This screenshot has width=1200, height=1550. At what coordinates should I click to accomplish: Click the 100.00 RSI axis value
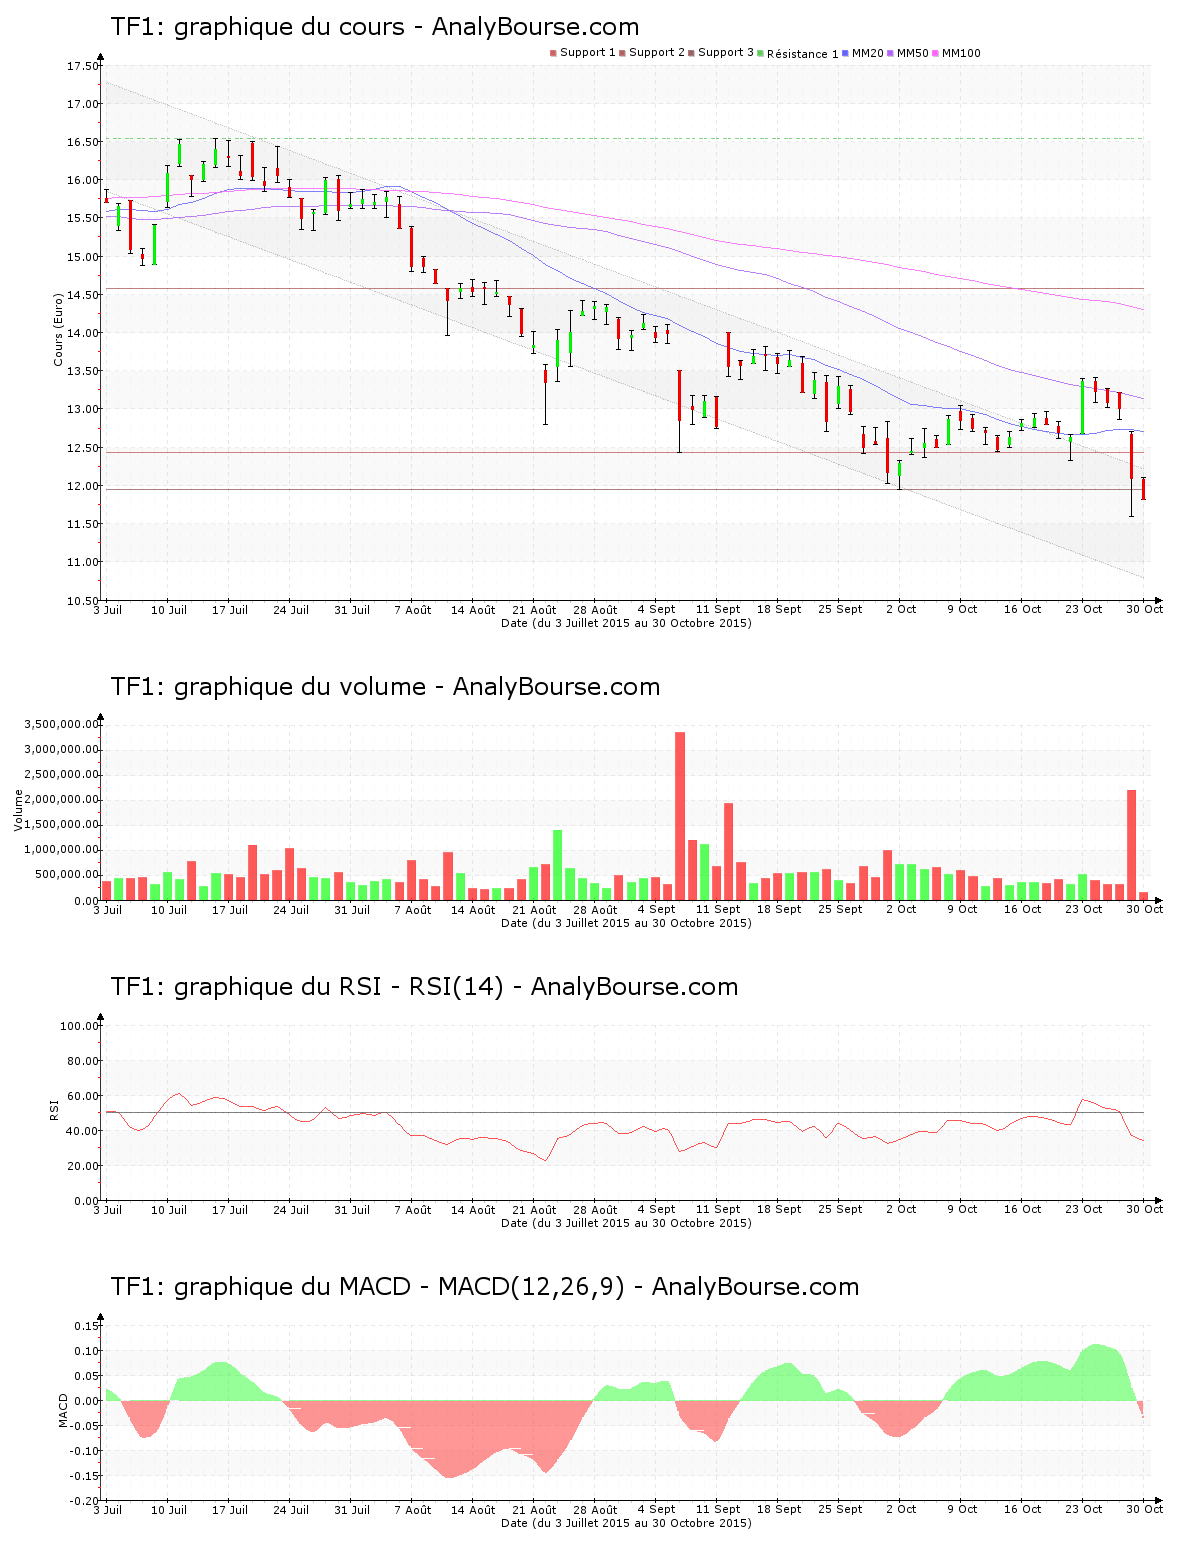tap(79, 1026)
